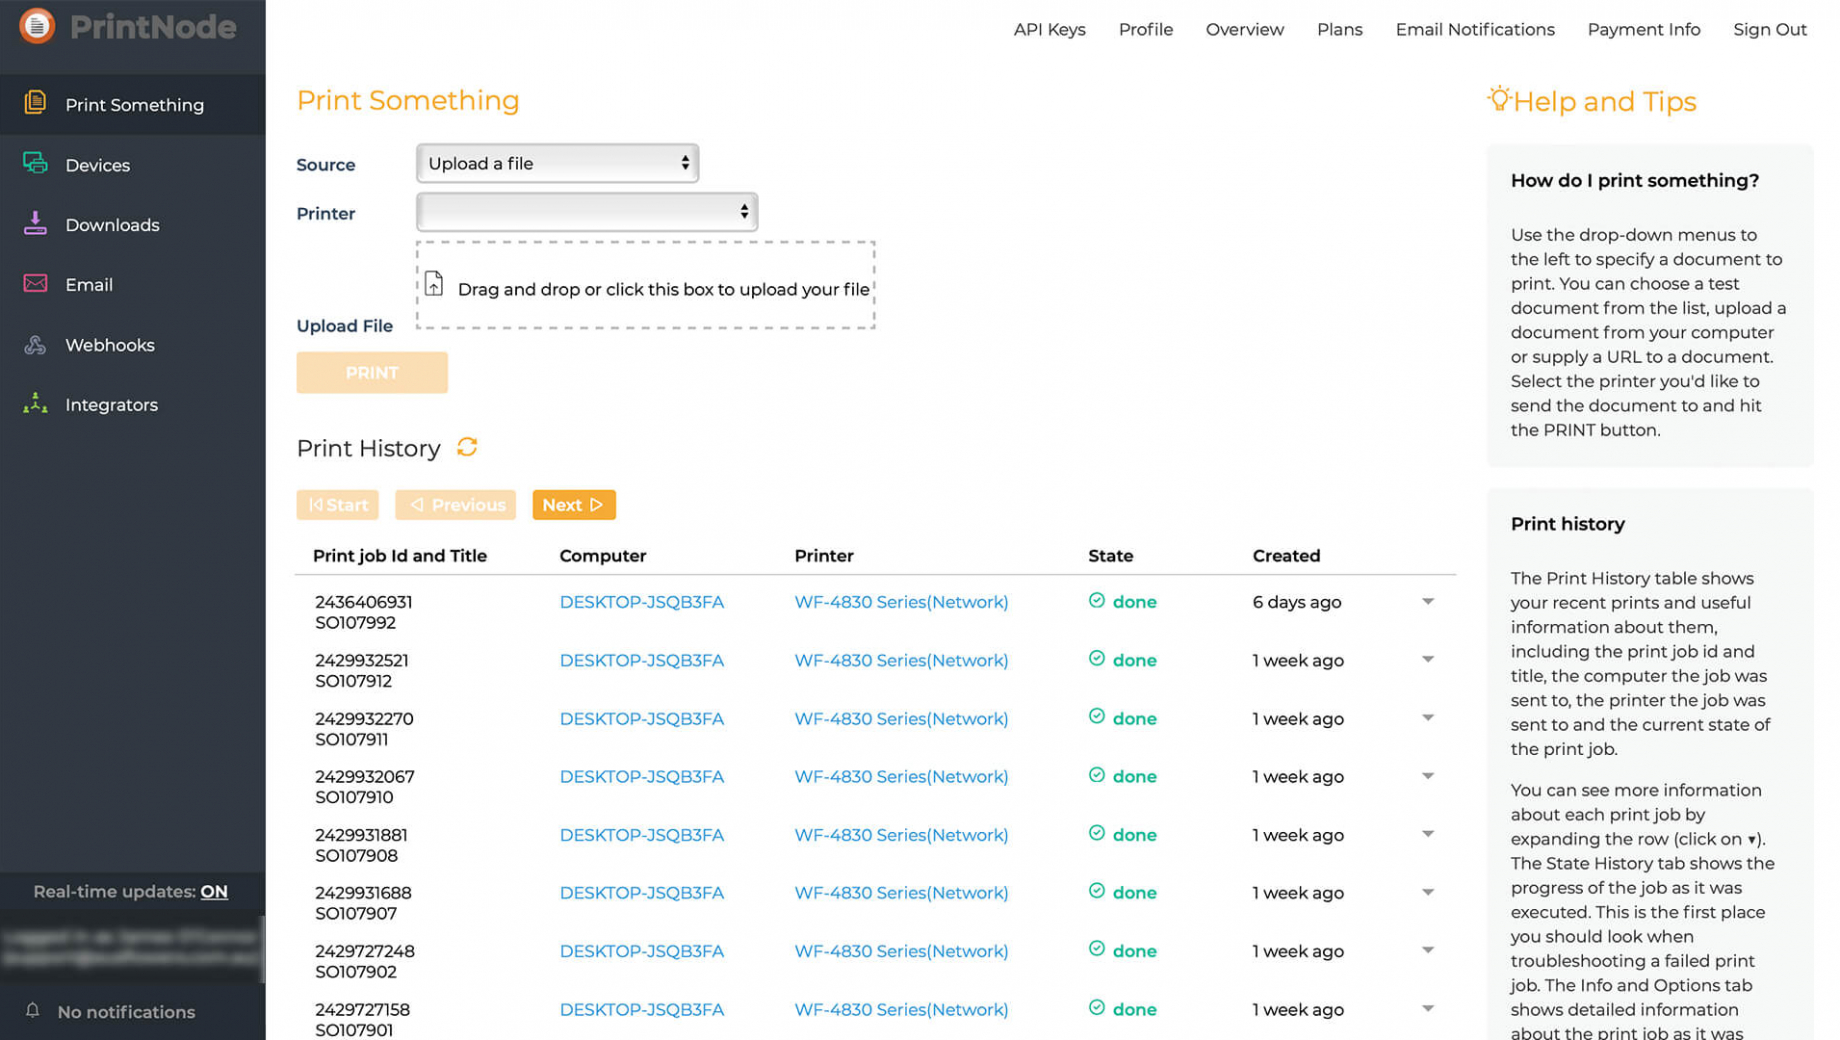Refresh the Print History list
Image resolution: width=1840 pixels, height=1040 pixels.
(467, 447)
